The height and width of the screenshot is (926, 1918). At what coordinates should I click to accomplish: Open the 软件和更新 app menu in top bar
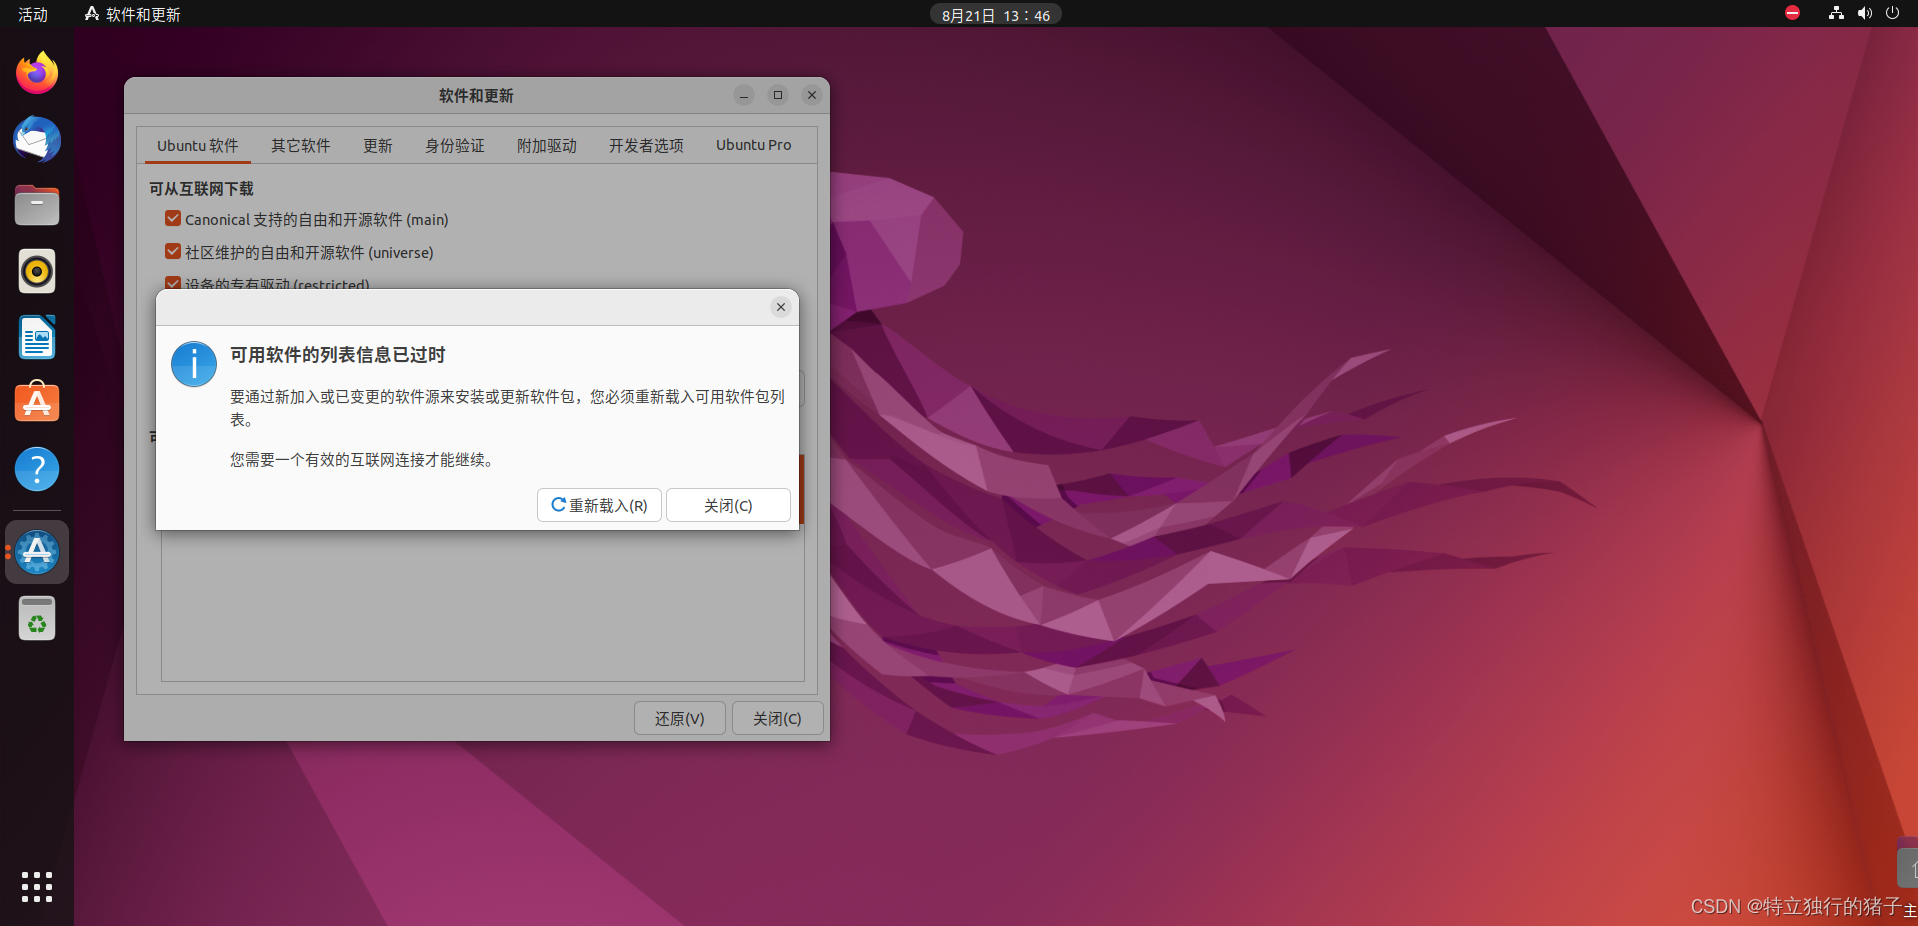coord(132,14)
